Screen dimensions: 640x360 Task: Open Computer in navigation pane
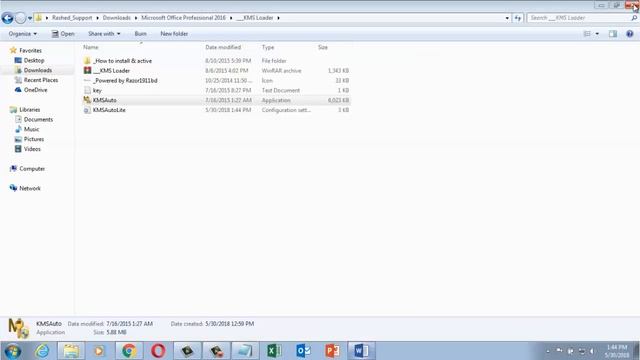click(x=32, y=169)
